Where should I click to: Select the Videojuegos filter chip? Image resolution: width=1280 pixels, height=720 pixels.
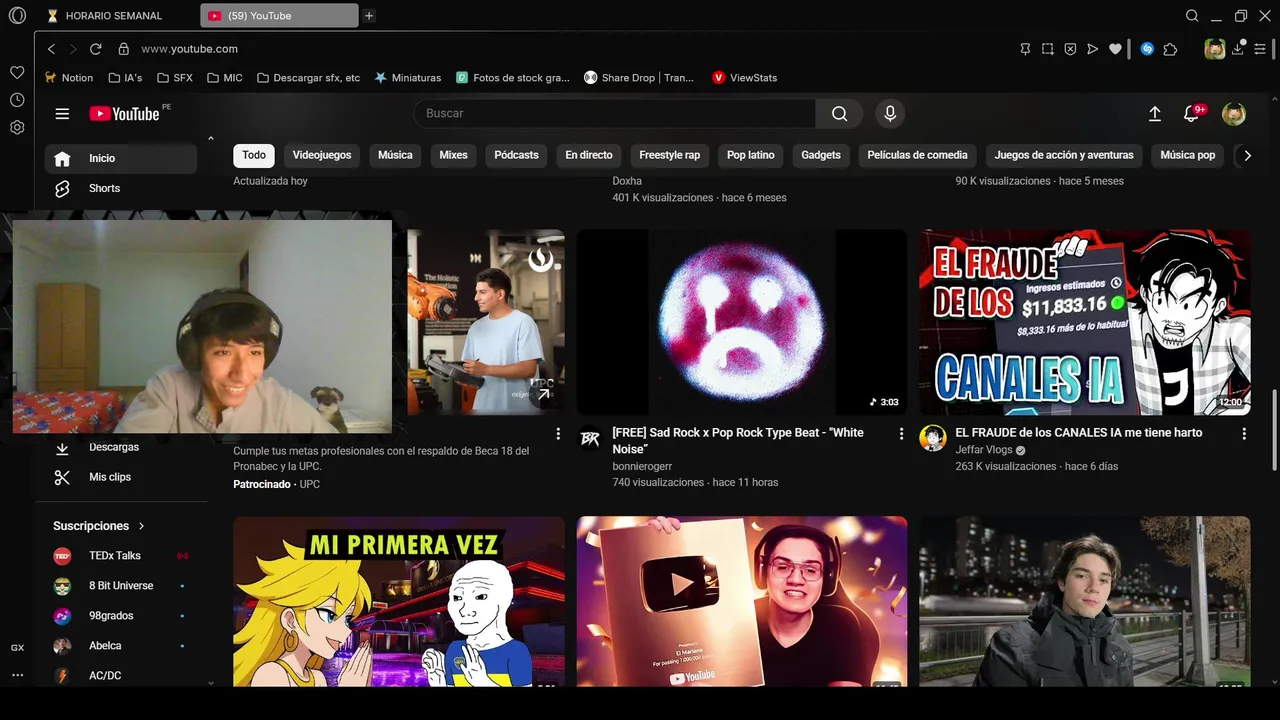[322, 155]
